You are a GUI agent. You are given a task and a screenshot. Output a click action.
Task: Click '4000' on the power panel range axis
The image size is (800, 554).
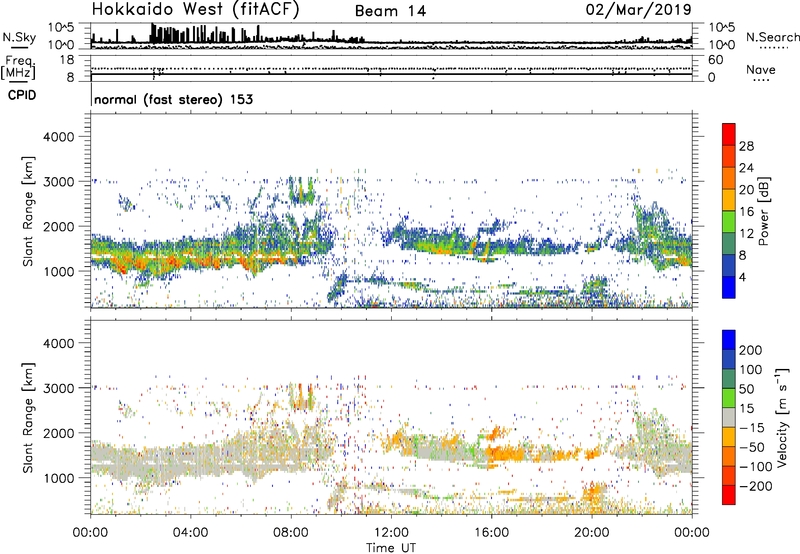click(58, 137)
